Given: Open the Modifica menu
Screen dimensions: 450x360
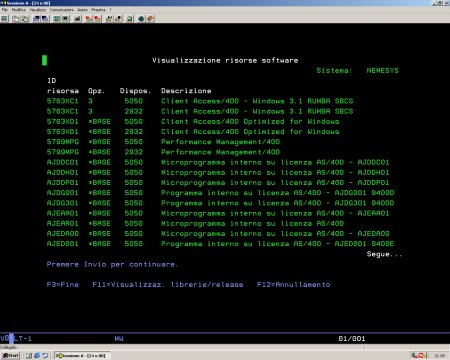Looking at the screenshot, I should click(x=19, y=10).
